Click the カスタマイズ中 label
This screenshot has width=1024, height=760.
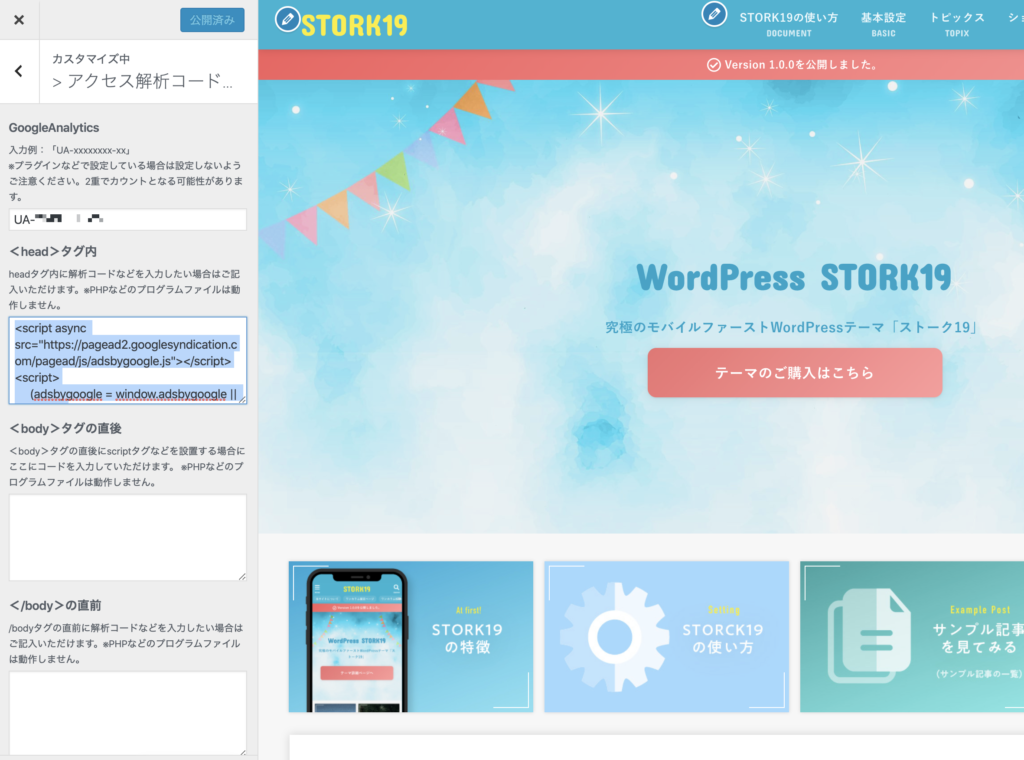pyautogui.click(x=91, y=59)
